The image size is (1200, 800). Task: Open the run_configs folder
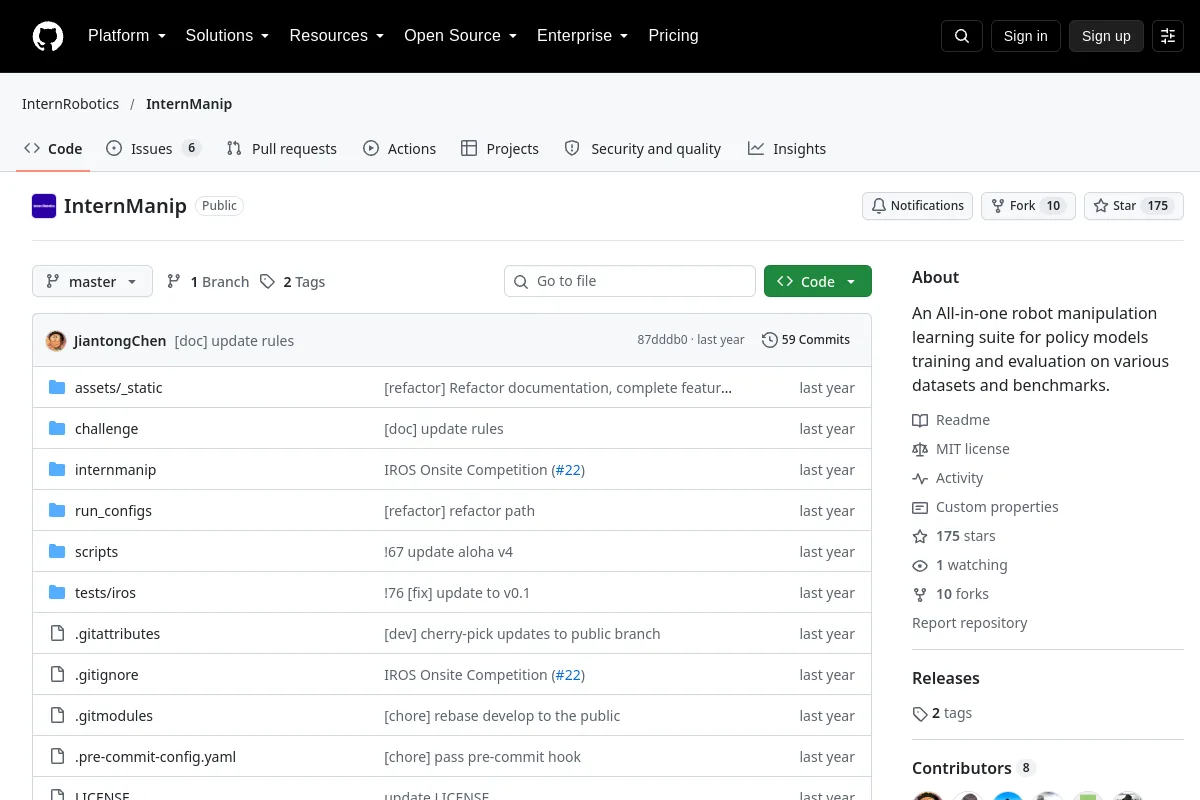[113, 511]
